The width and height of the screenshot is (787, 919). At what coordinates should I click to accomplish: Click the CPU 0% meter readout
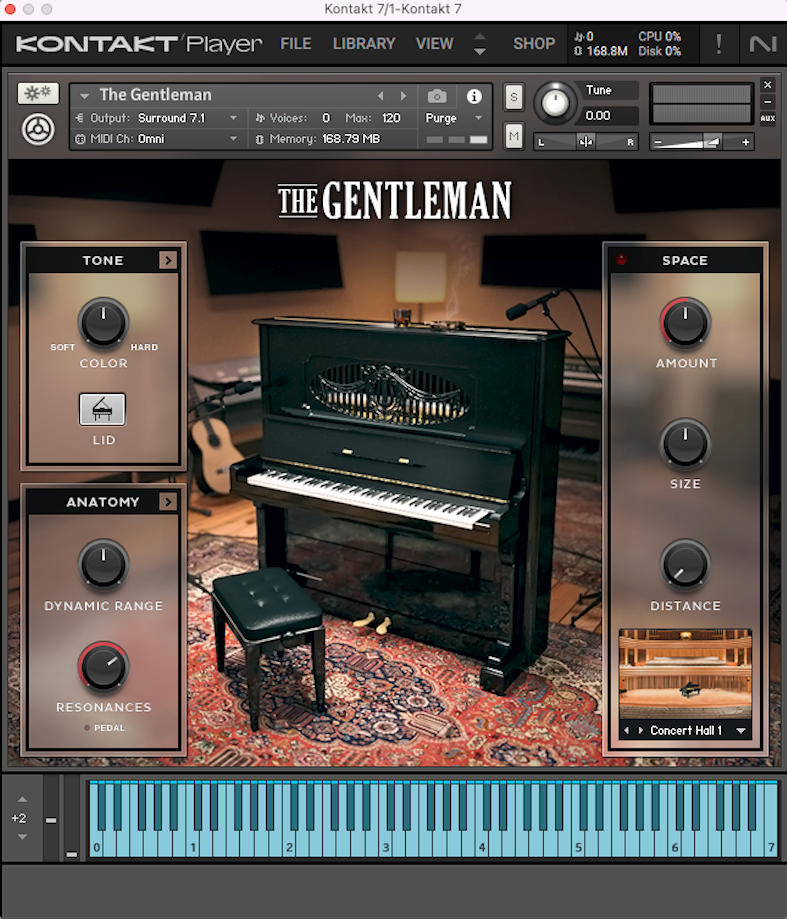[659, 36]
